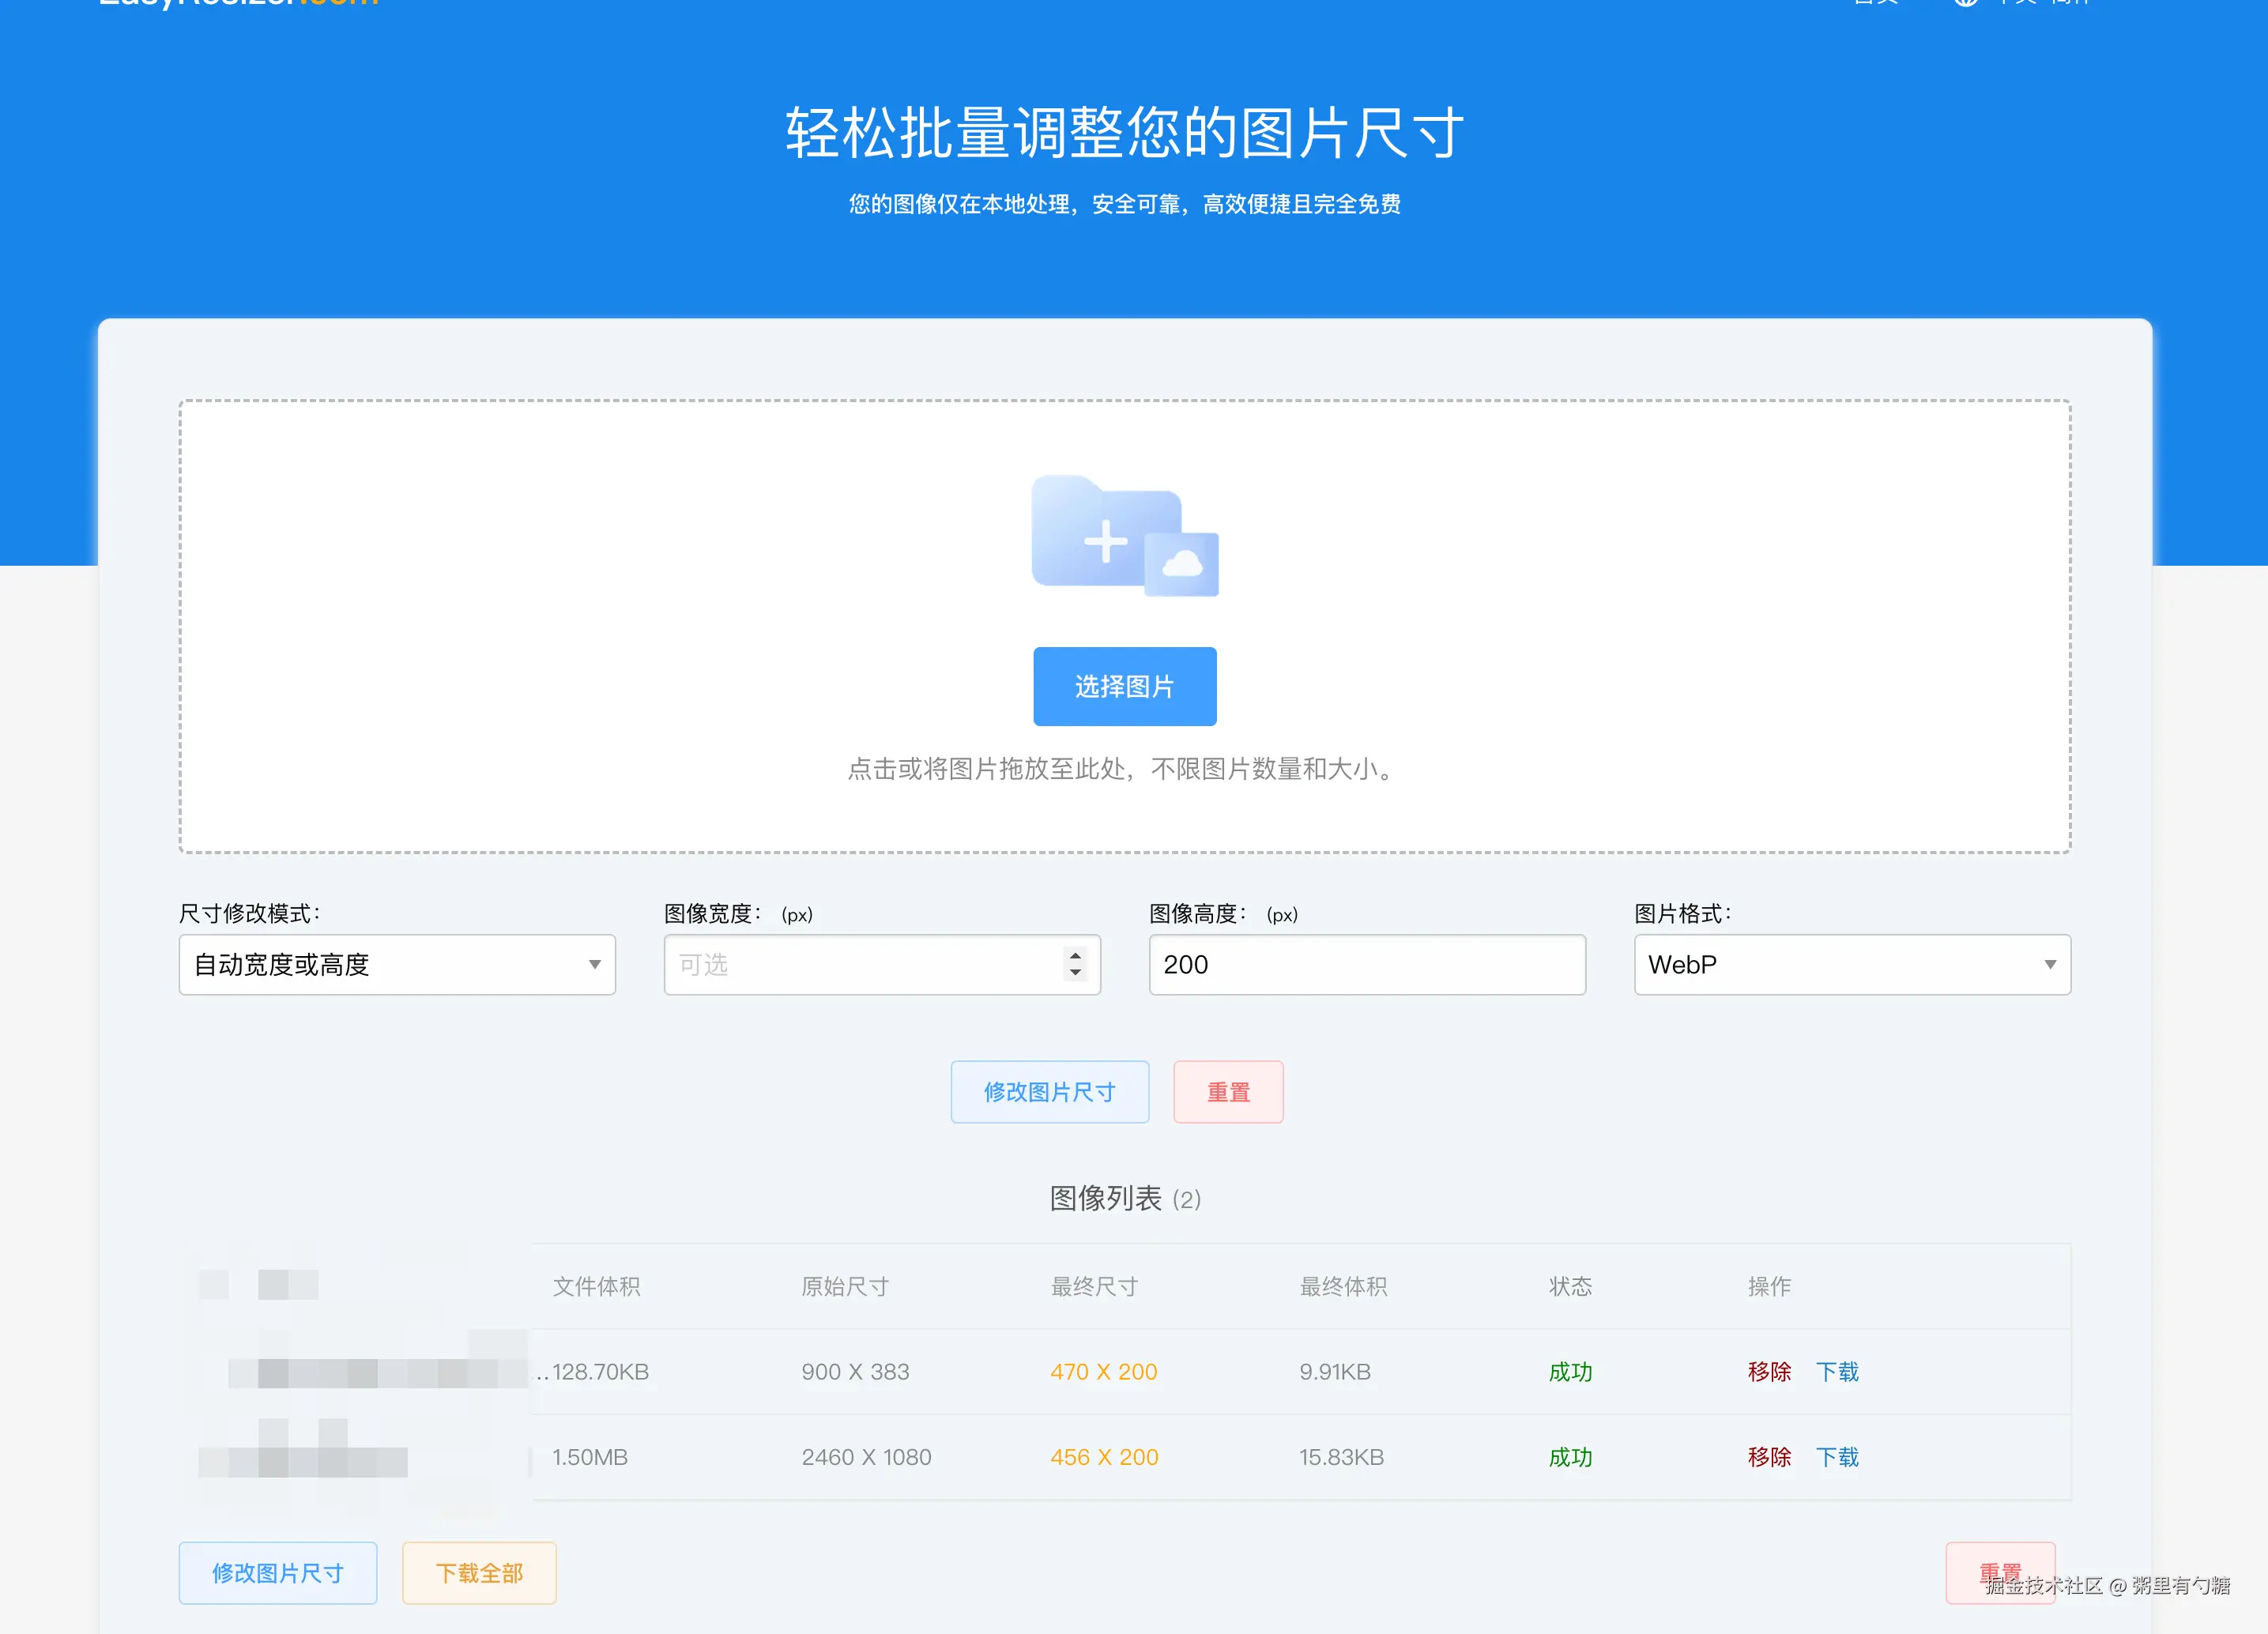Click the 选择图片 button
This screenshot has width=2268, height=1634.
coord(1124,687)
